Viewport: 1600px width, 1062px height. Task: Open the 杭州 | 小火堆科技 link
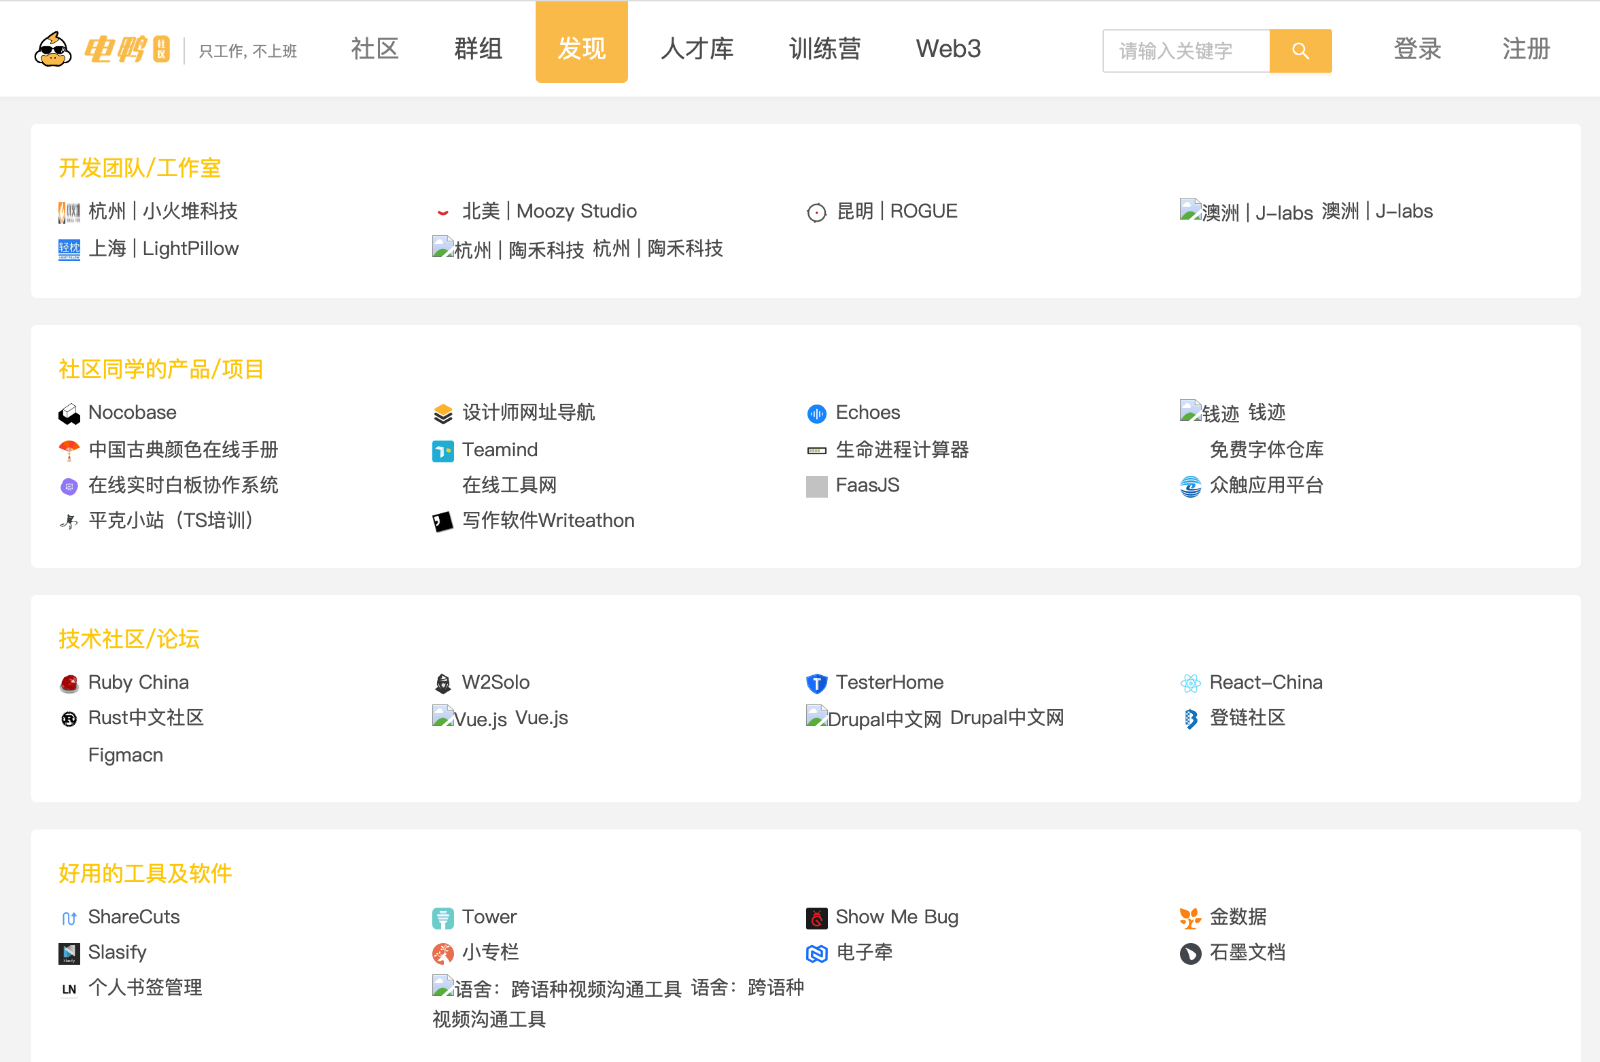[x=163, y=211]
